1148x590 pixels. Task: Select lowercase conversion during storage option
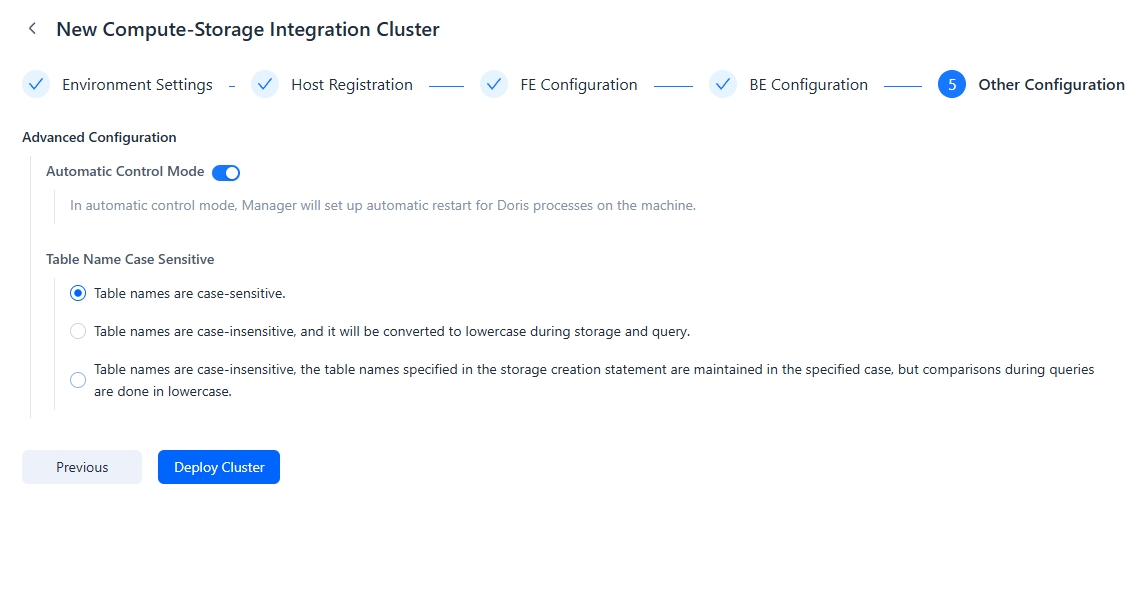tap(78, 330)
